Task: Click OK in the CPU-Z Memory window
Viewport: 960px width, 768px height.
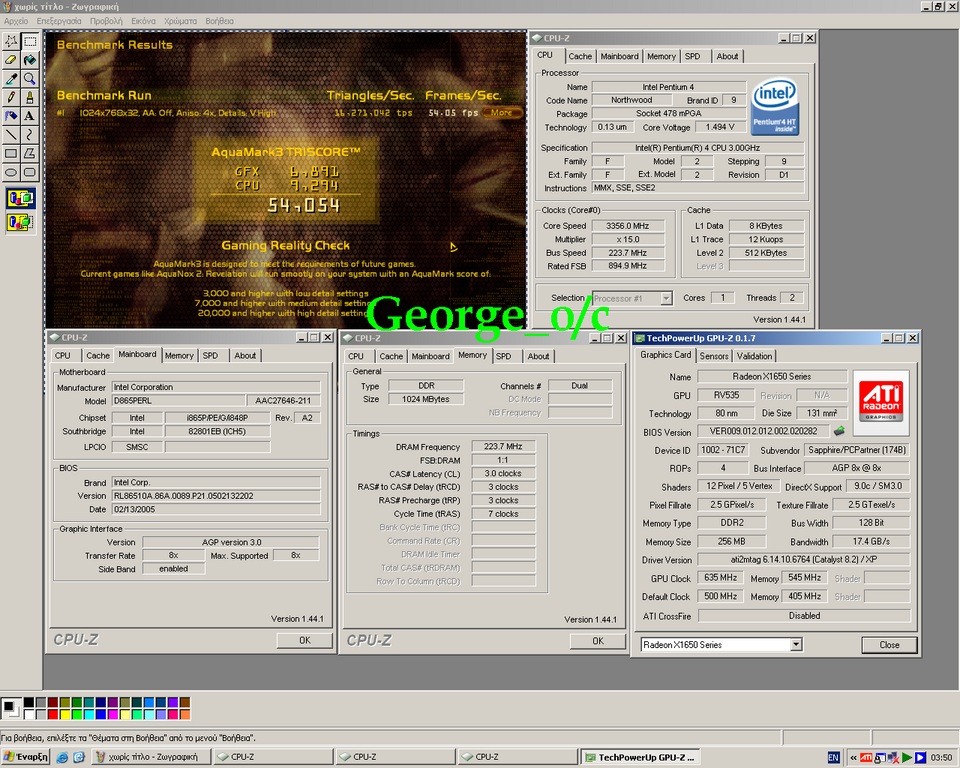Action: coord(598,641)
